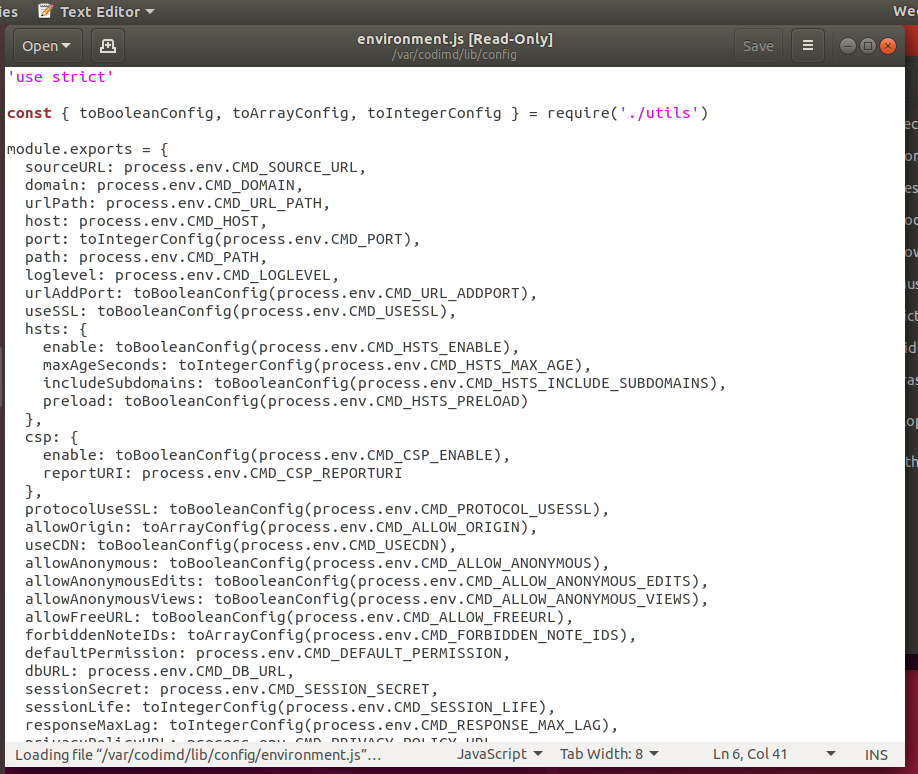Click the useSSL line
The width and height of the screenshot is (918, 774).
point(241,311)
